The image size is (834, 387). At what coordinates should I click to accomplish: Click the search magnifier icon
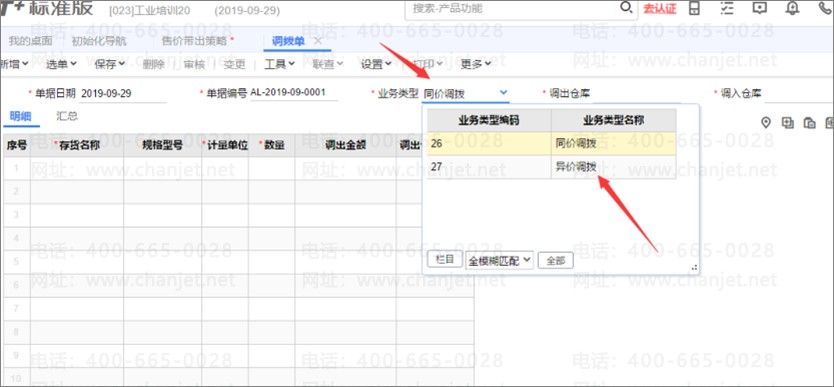(x=628, y=8)
